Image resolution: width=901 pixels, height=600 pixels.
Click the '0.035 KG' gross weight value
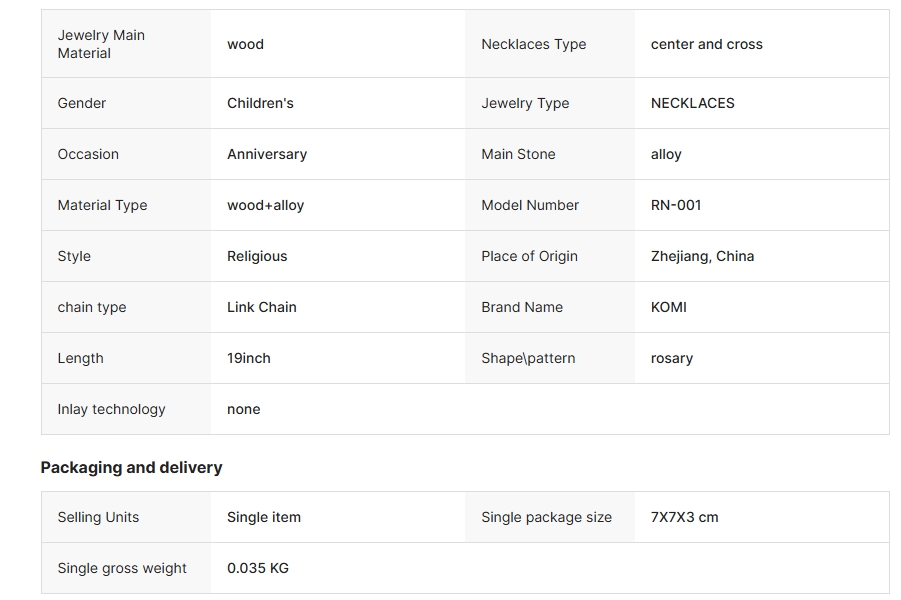click(x=257, y=568)
